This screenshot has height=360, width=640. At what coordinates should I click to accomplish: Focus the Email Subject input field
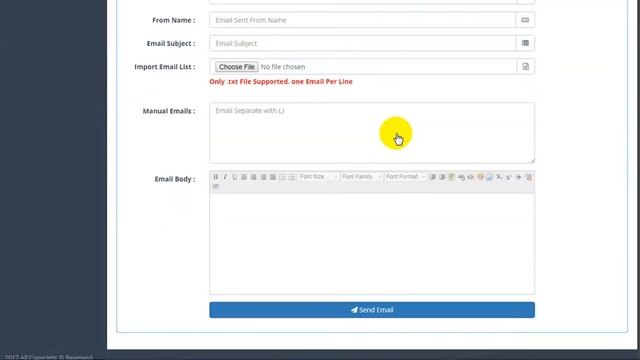coord(362,43)
